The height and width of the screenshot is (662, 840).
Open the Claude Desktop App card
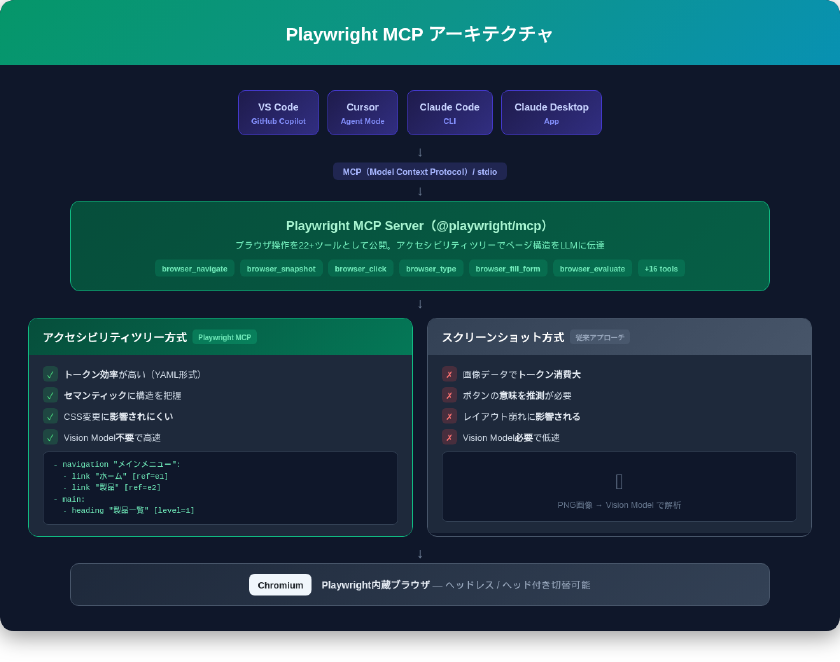(x=551, y=113)
